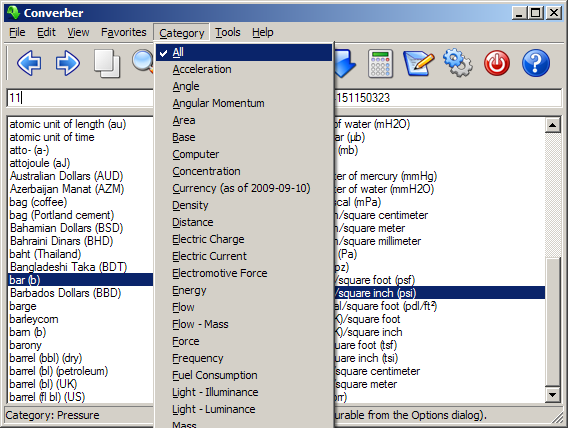Click the input value field showing 11
Viewport: 568px width, 428px height.
point(80,98)
